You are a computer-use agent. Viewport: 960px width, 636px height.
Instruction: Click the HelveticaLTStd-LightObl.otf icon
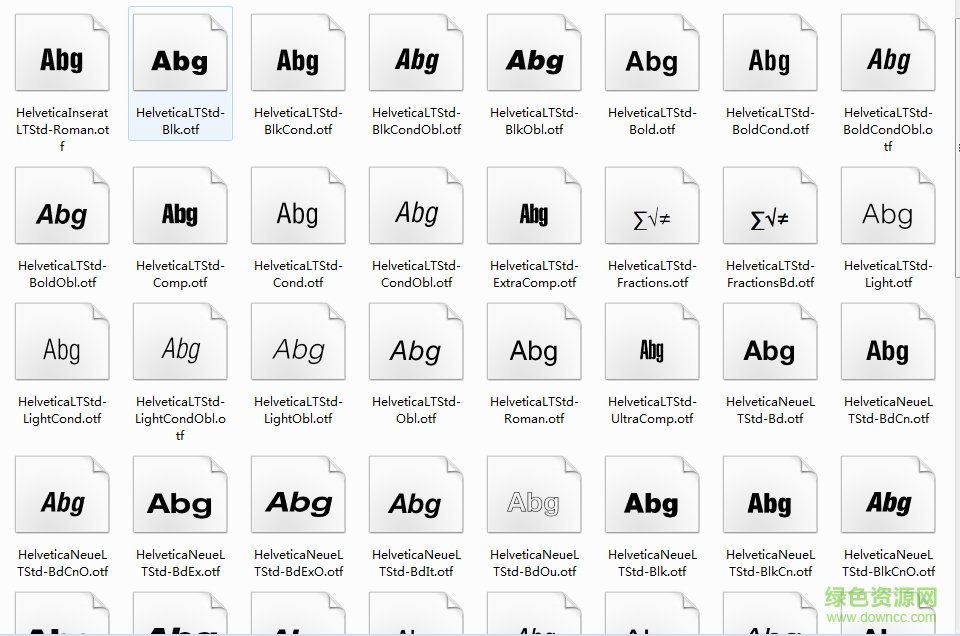pos(298,342)
